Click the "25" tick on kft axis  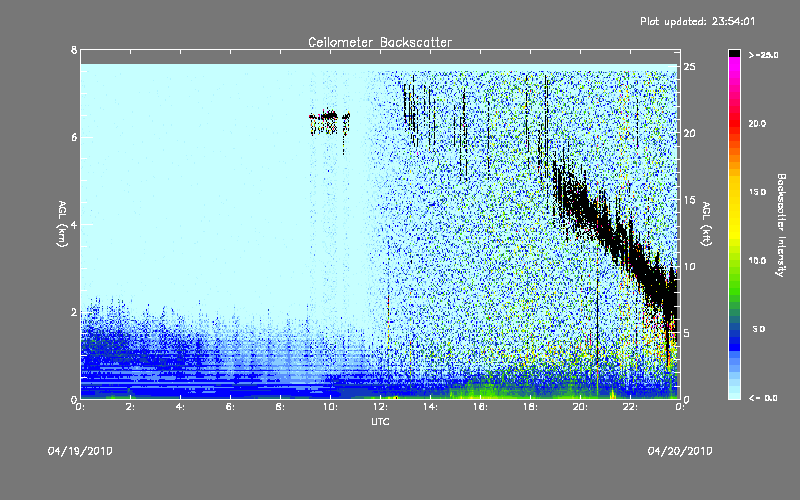point(690,67)
